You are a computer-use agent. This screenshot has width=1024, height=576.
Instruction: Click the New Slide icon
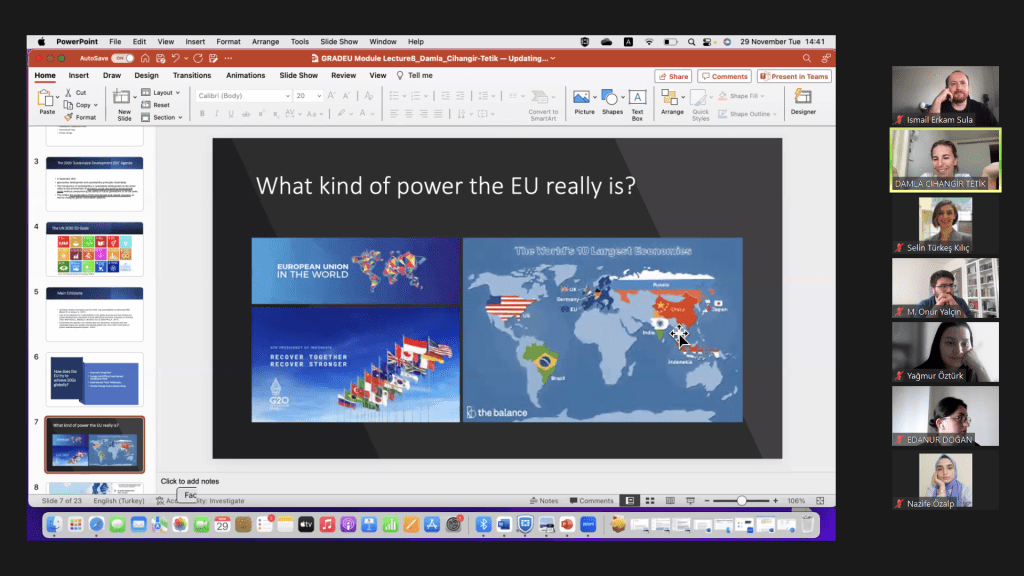click(123, 101)
